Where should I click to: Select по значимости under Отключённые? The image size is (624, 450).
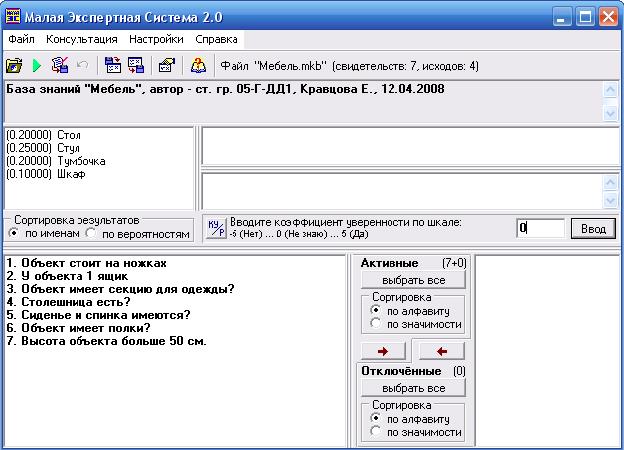[416, 432]
